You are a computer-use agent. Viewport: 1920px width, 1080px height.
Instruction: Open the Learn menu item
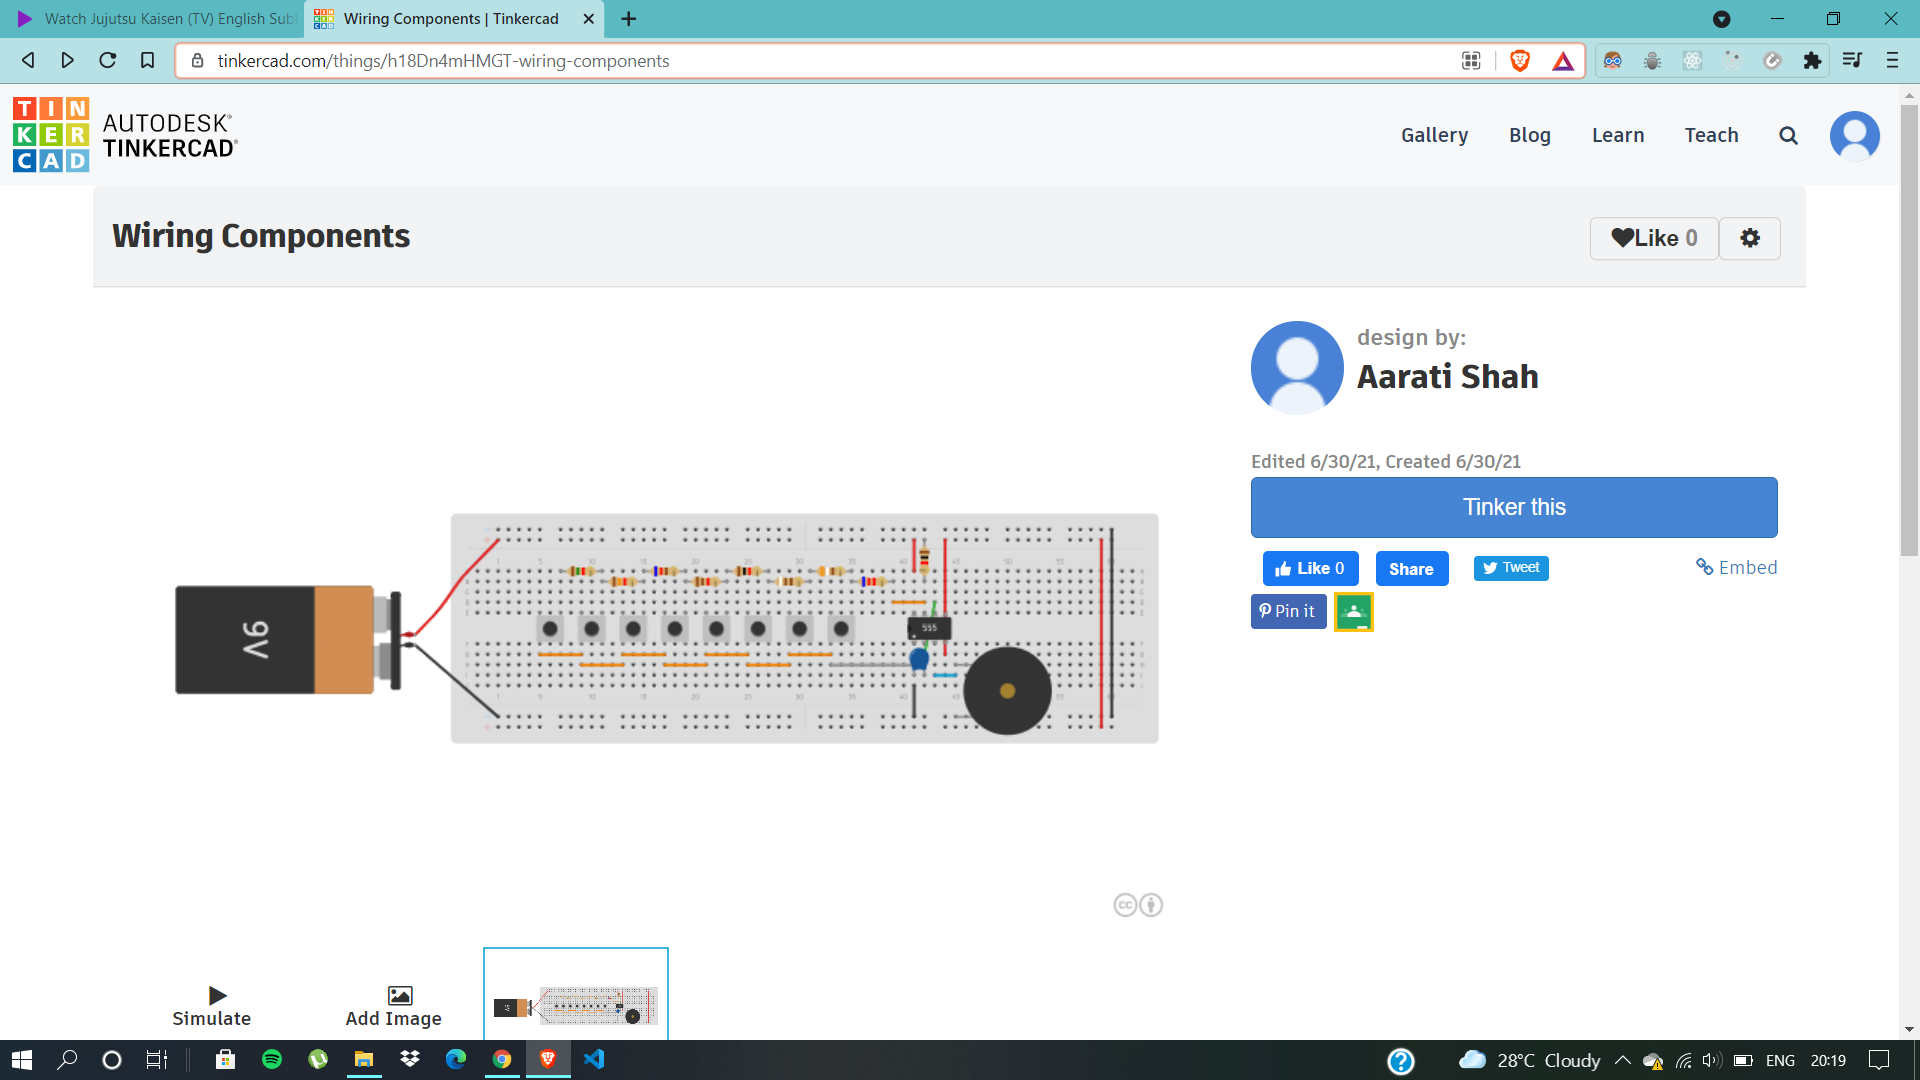(x=1617, y=135)
